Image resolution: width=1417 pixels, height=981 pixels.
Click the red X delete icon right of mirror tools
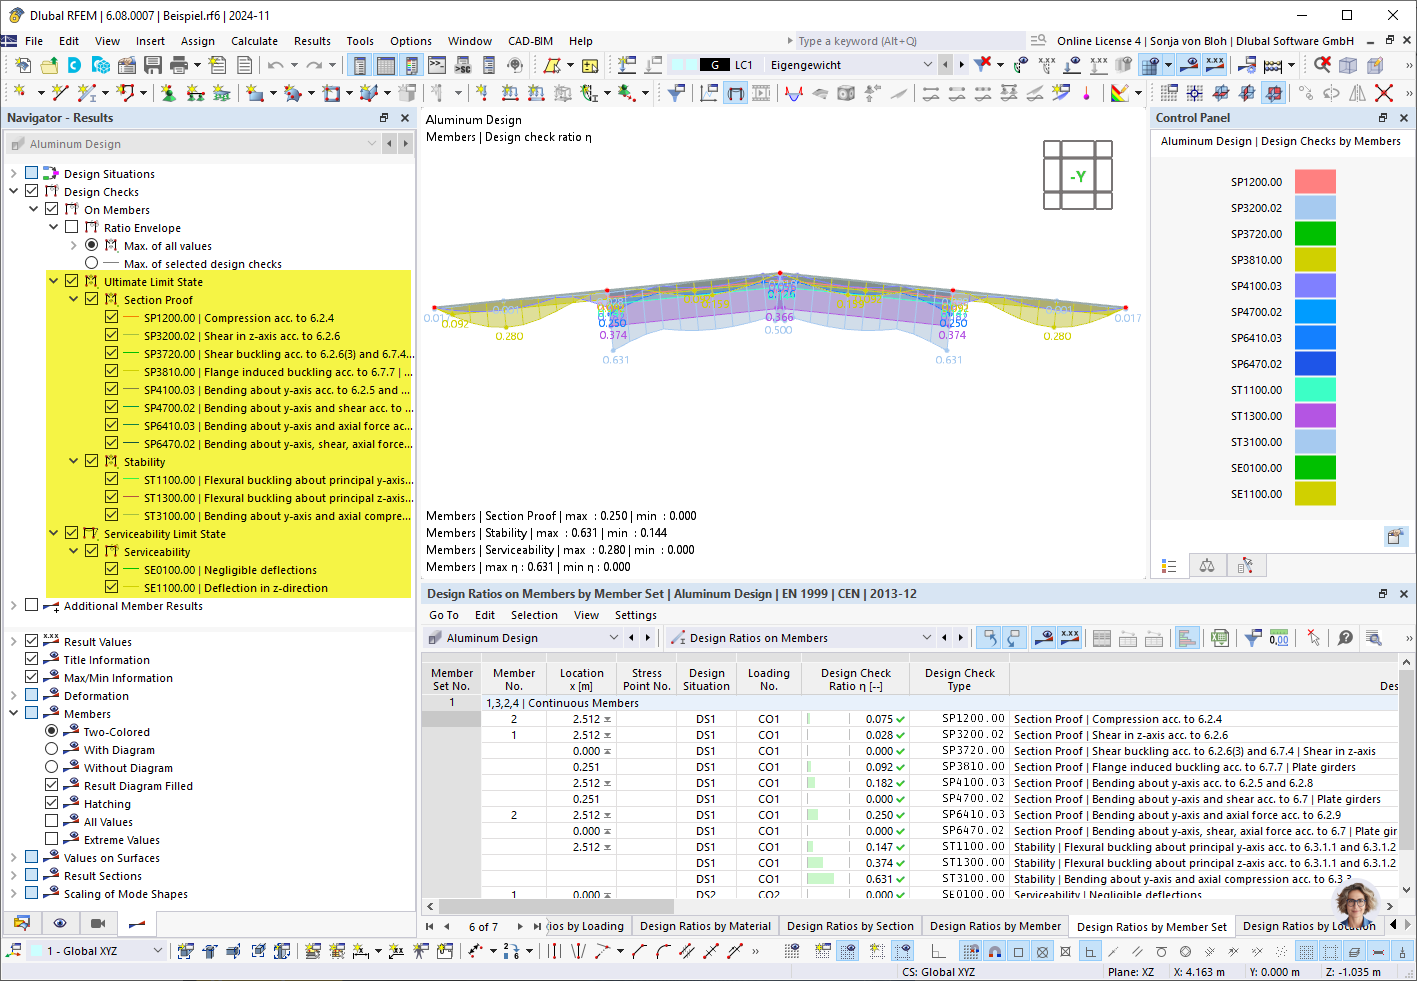[1384, 93]
